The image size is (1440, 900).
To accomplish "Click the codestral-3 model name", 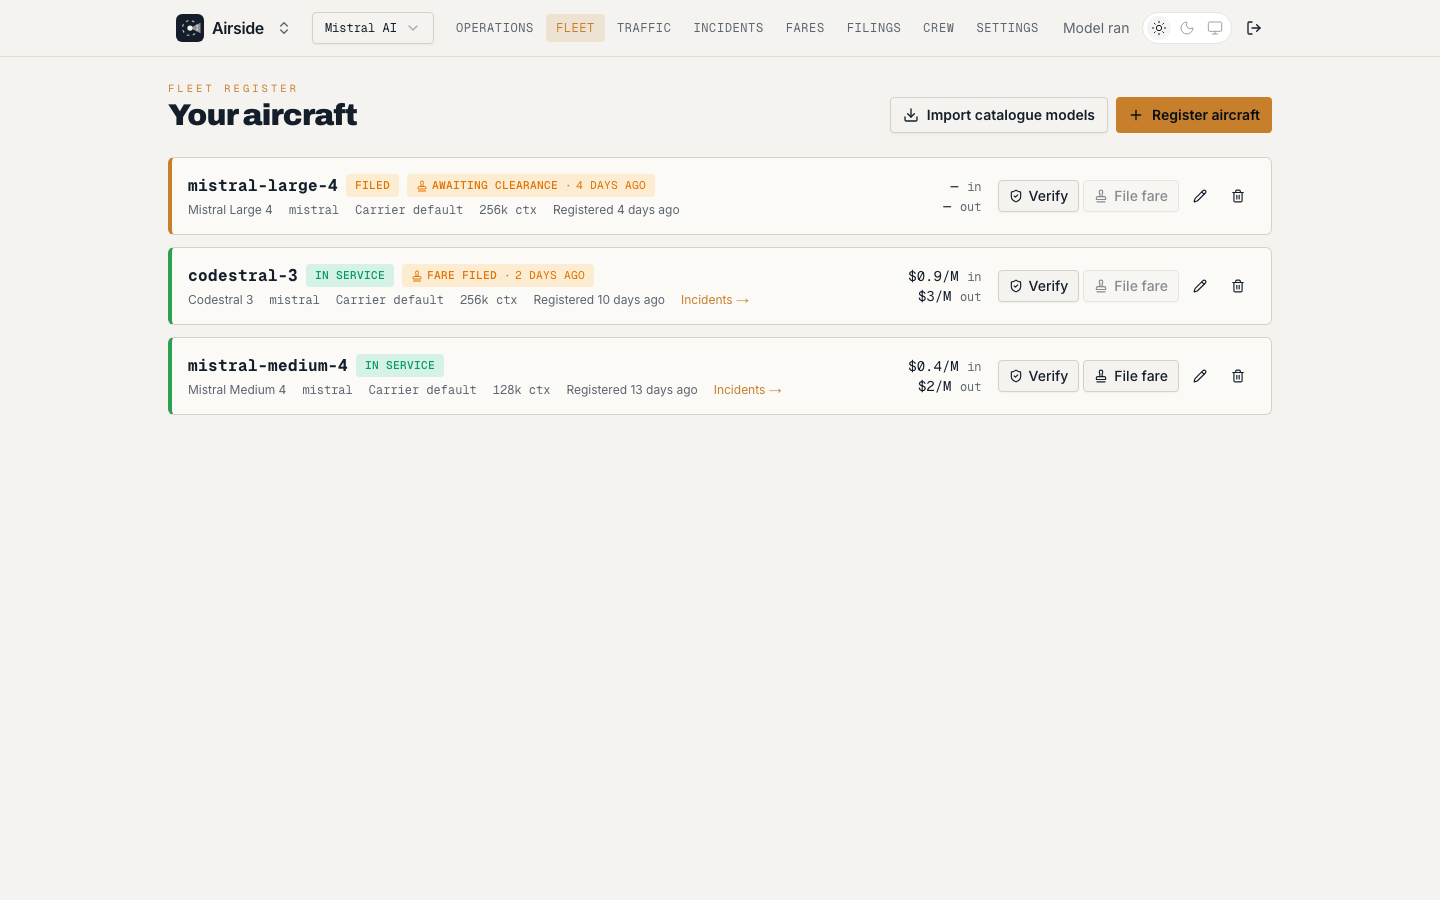I will (x=243, y=275).
